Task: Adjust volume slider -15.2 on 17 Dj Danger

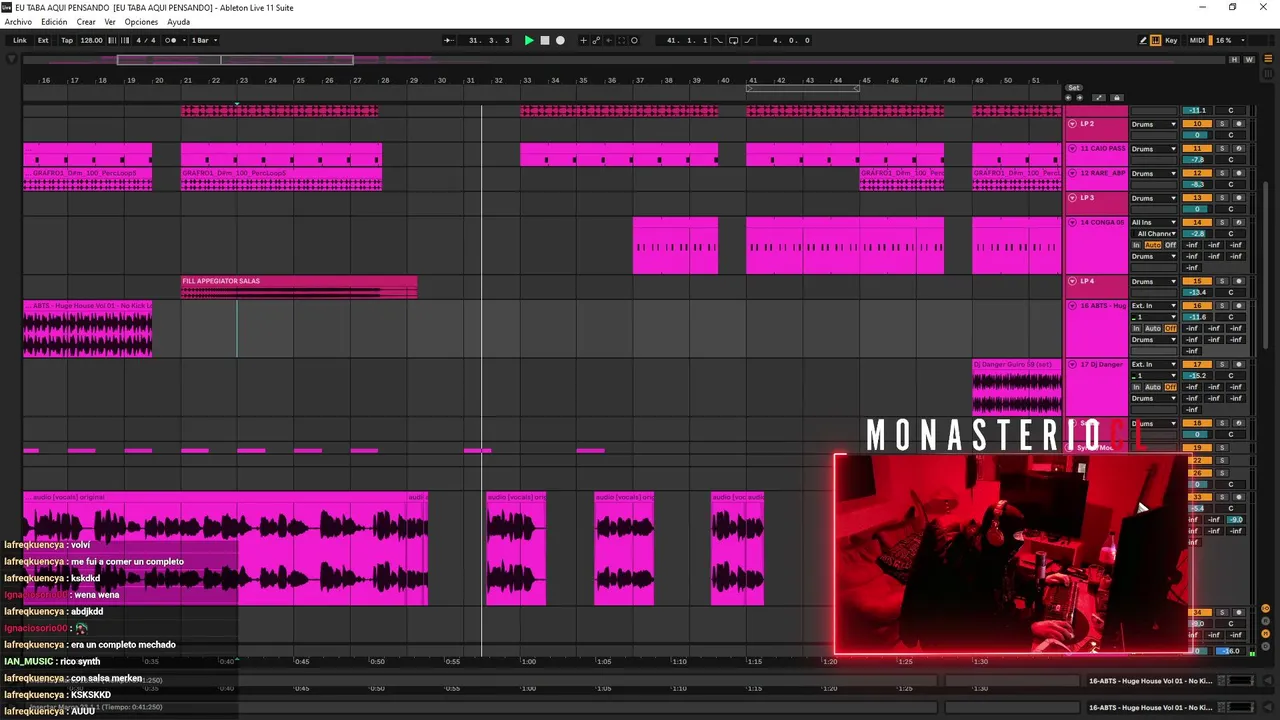Action: click(x=1197, y=376)
